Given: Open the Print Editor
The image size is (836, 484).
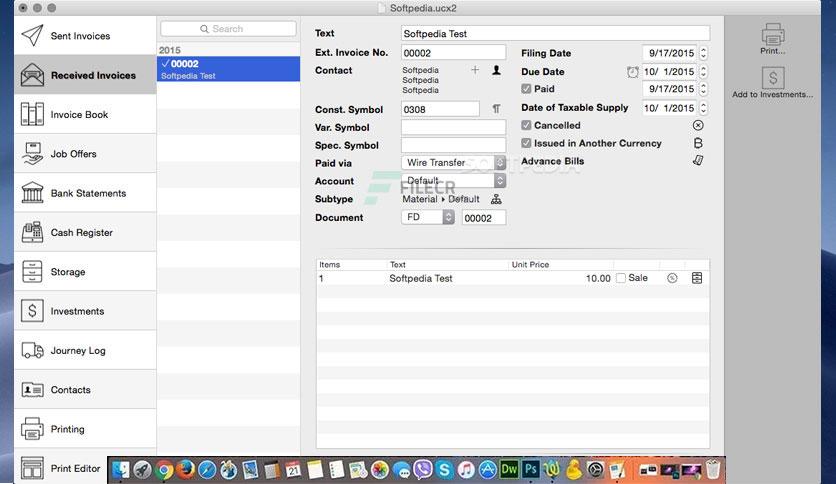Looking at the screenshot, I should point(61,468).
